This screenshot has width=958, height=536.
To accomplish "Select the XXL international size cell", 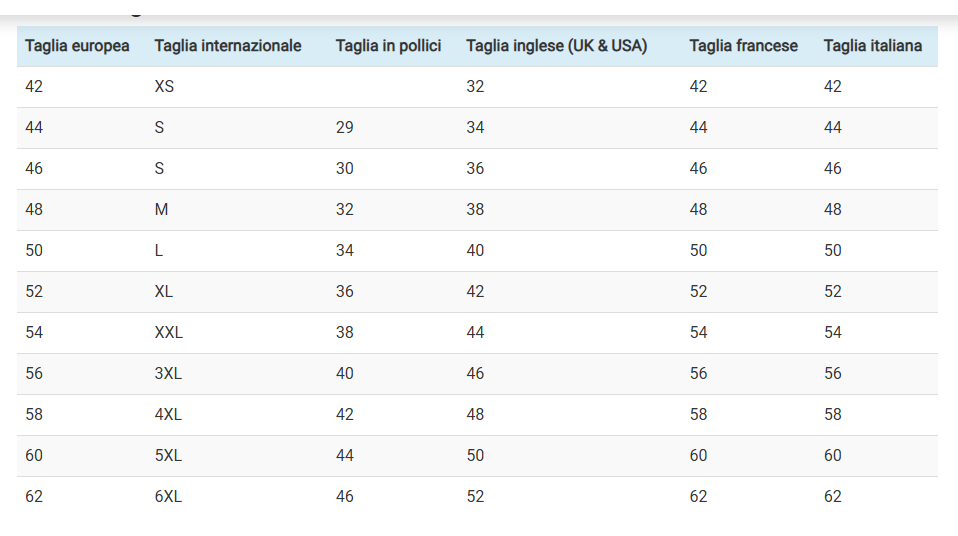I will coord(169,332).
